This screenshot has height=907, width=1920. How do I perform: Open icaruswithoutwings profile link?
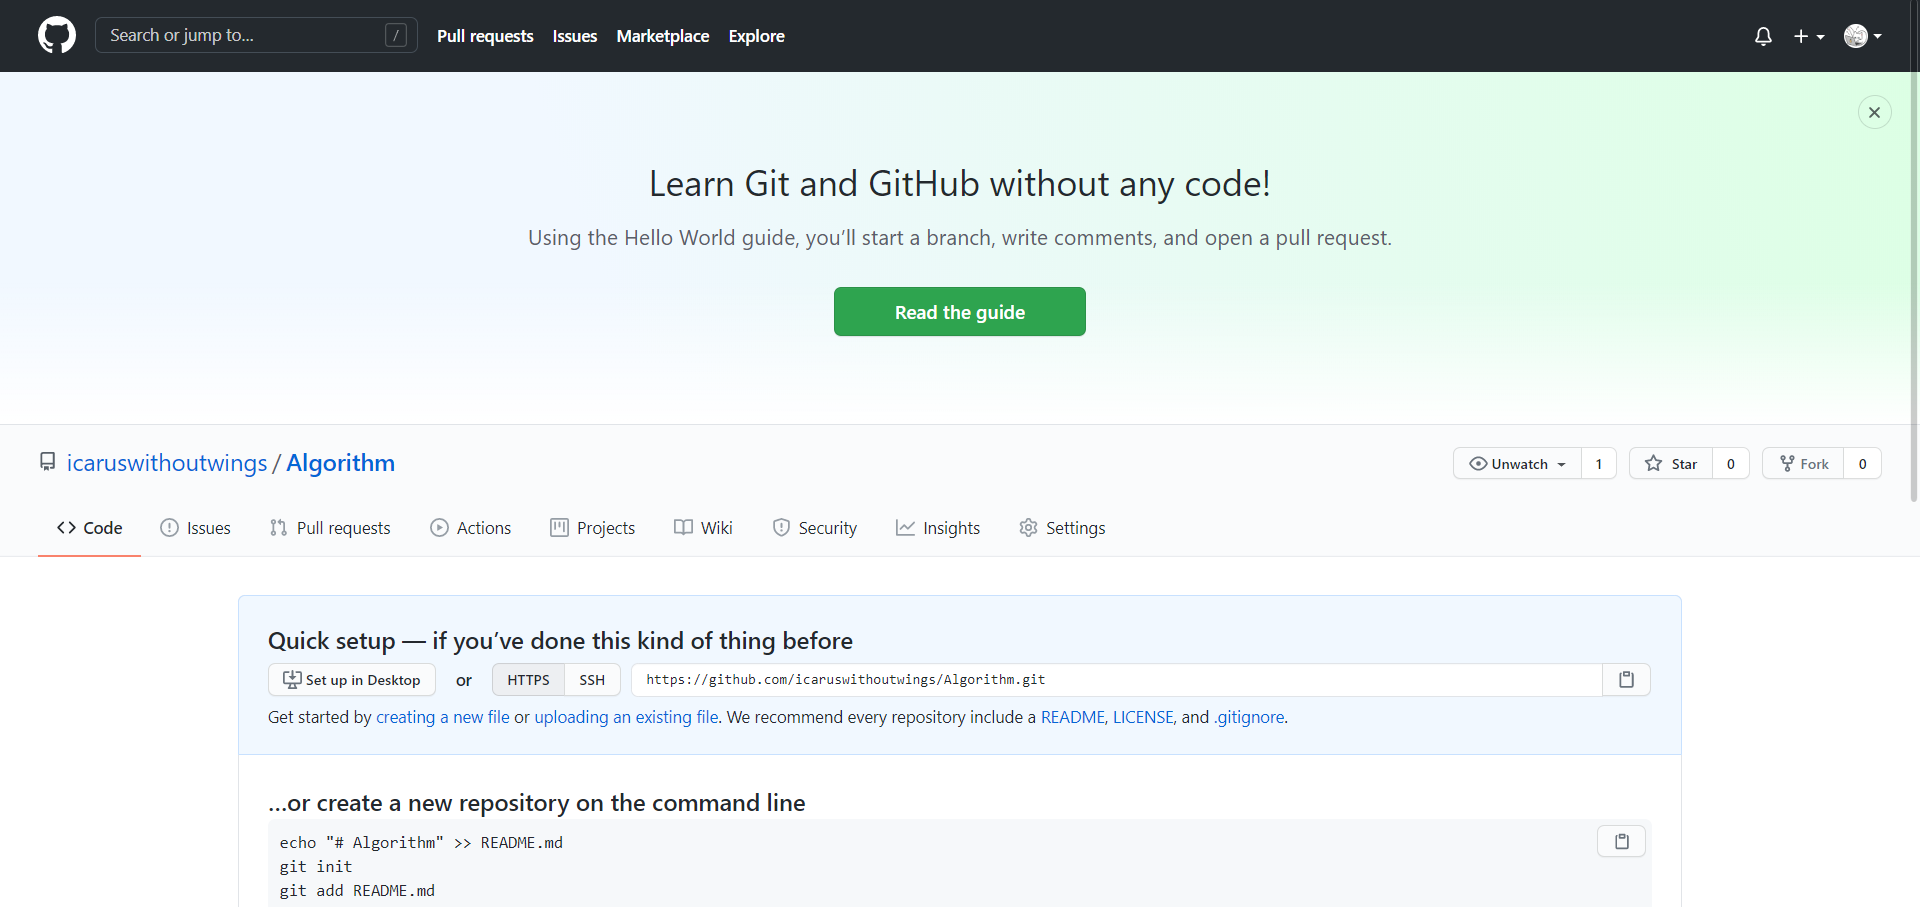point(167,463)
